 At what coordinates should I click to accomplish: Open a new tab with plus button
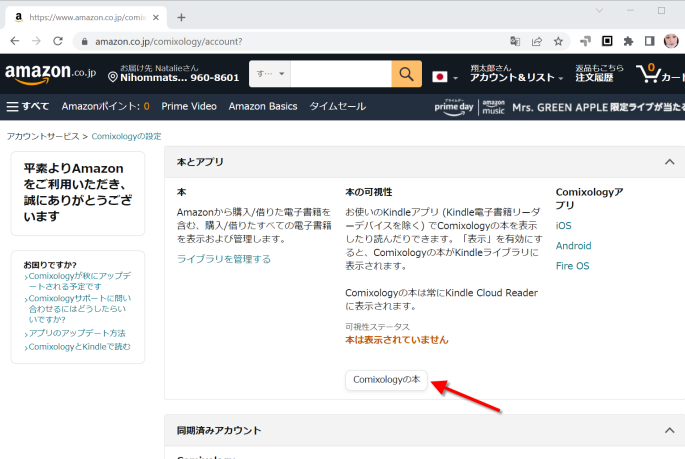click(181, 17)
